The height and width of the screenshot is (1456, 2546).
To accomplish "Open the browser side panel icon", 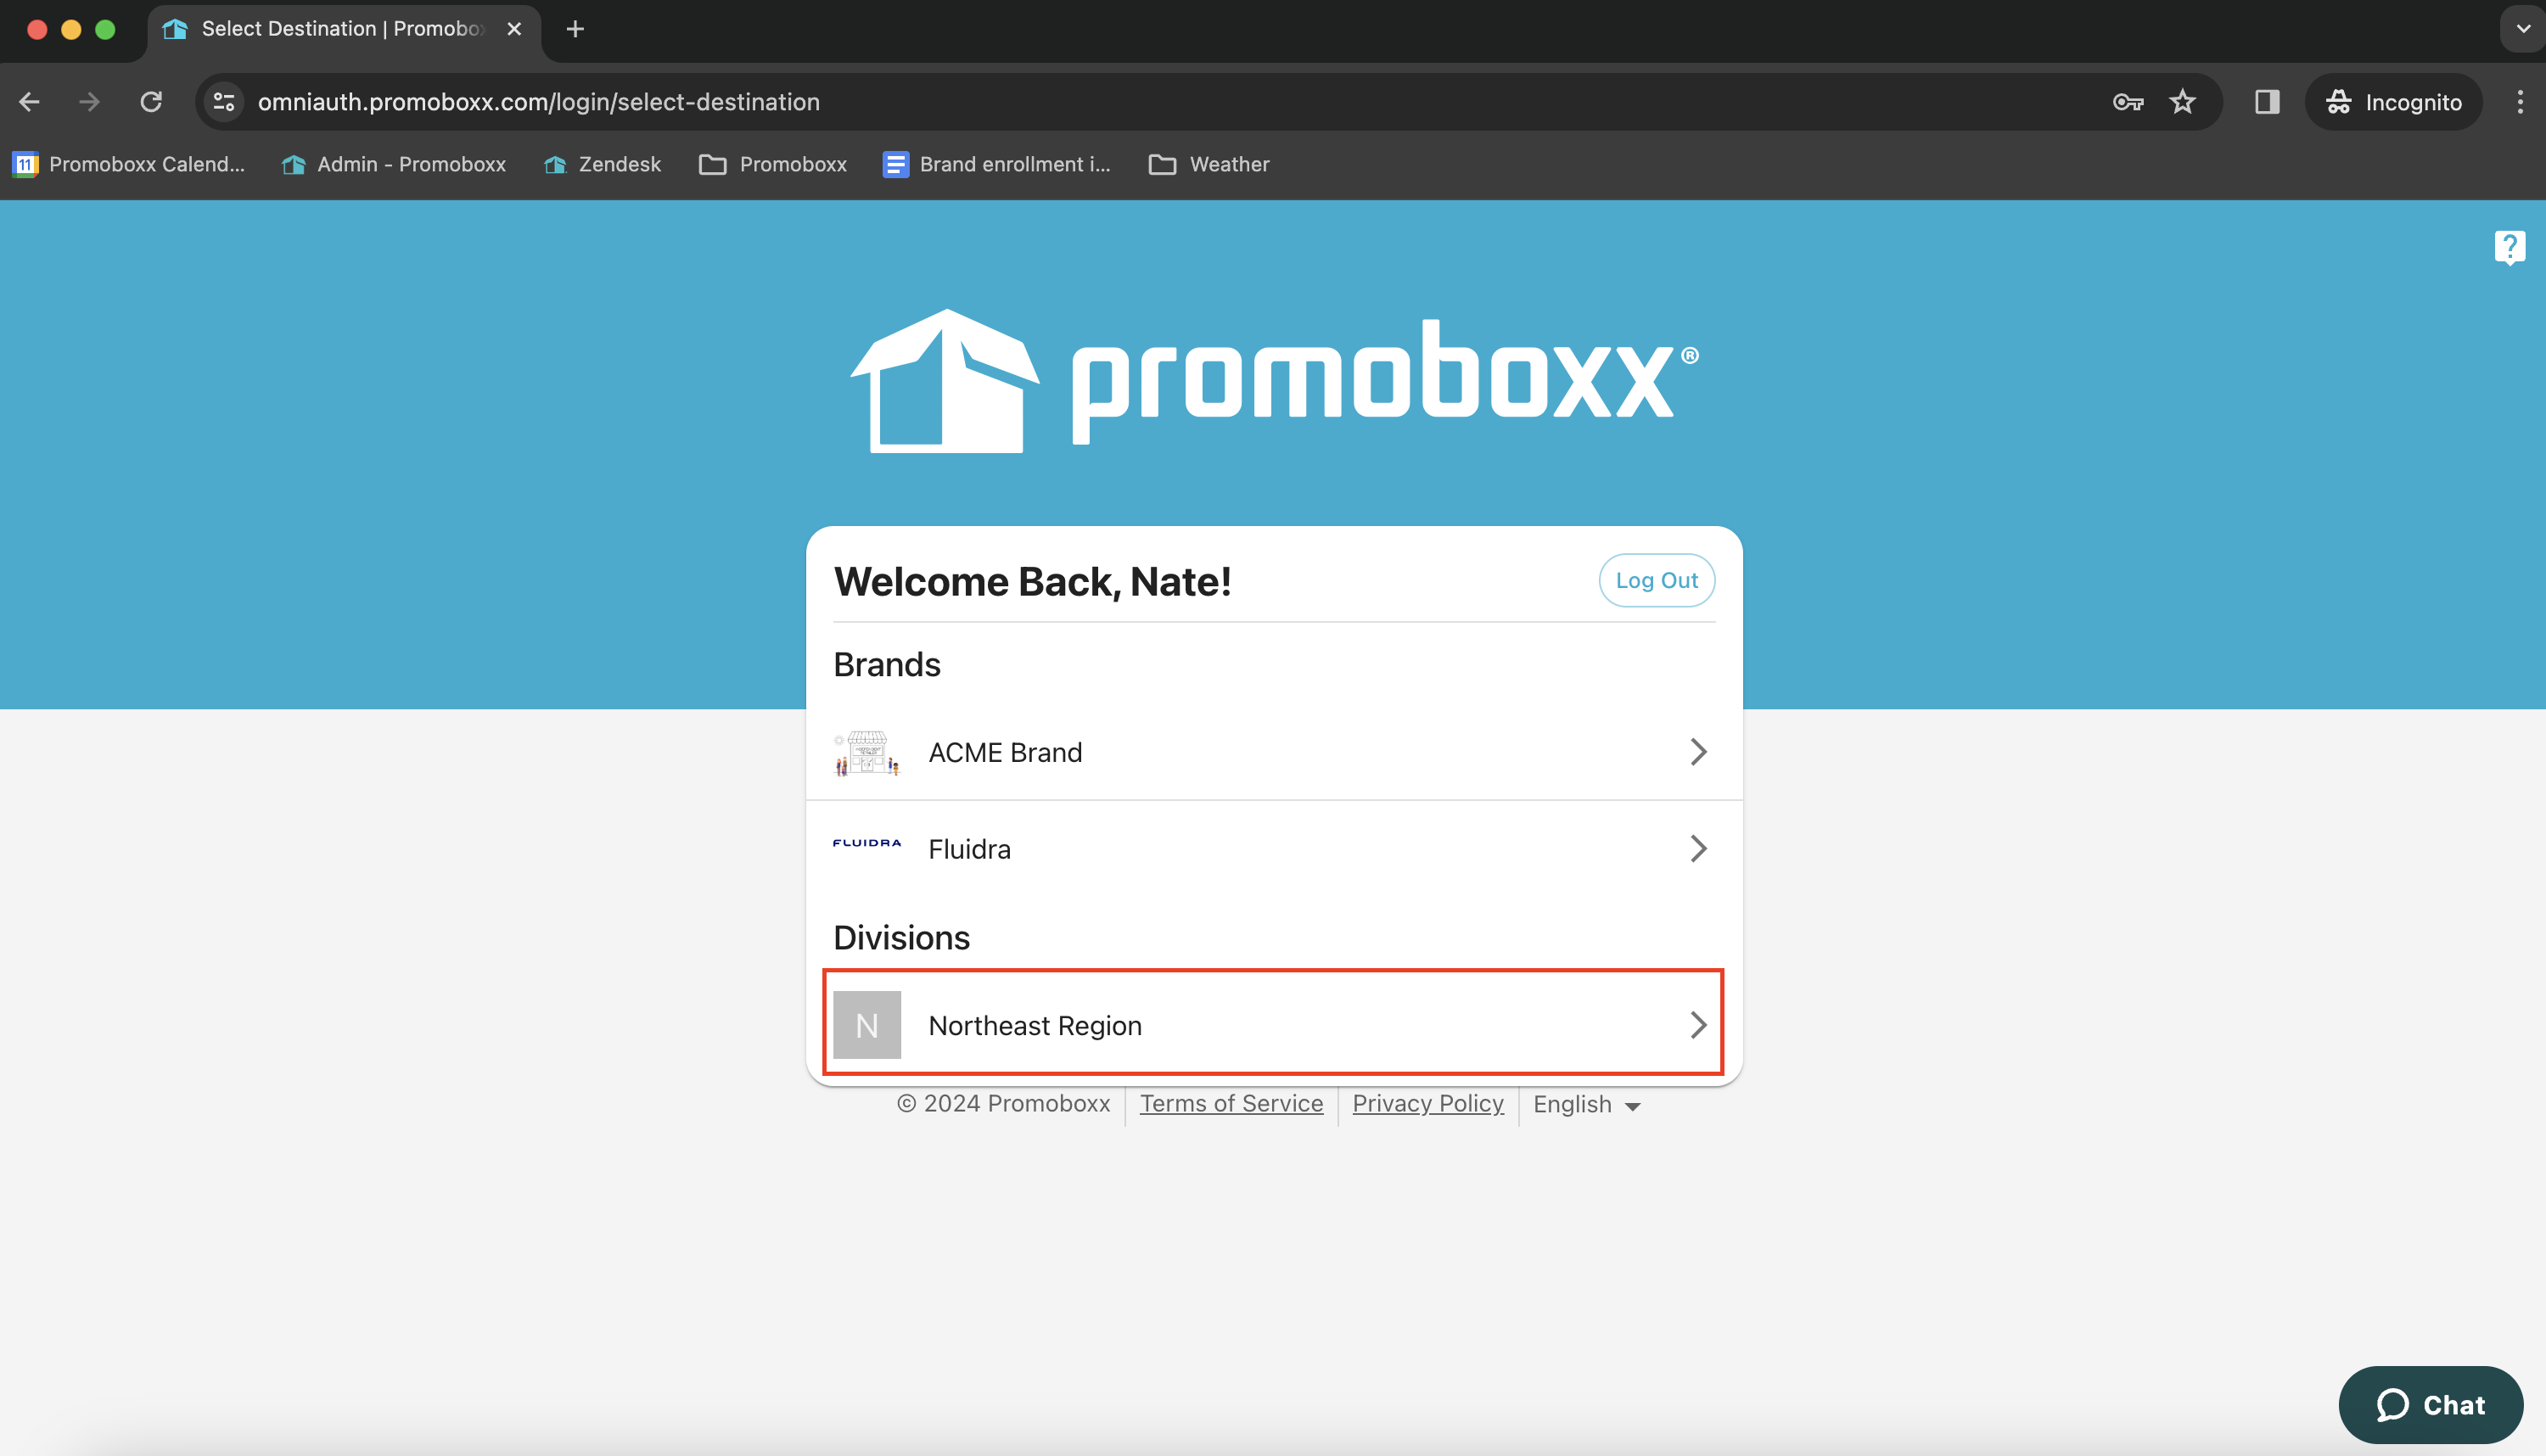I will pos(2267,102).
